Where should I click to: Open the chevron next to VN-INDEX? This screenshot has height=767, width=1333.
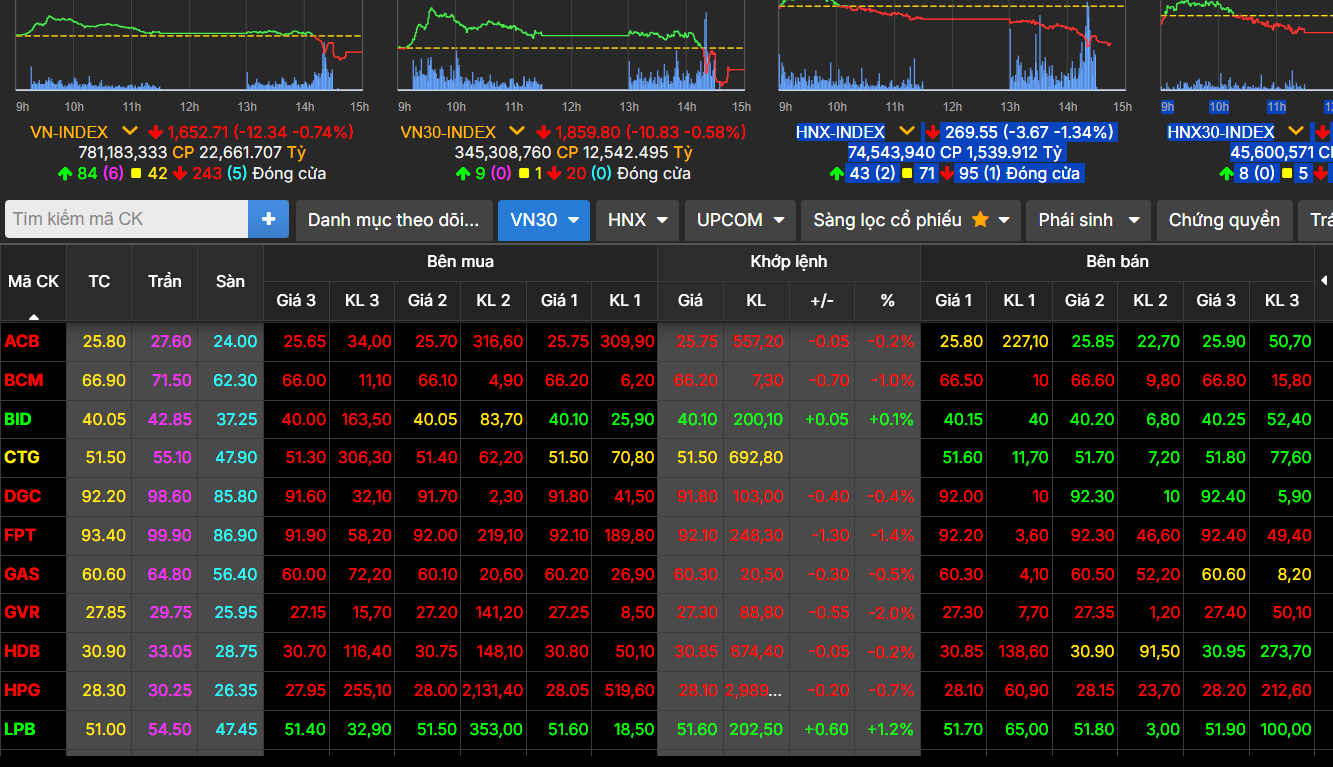tap(130, 131)
